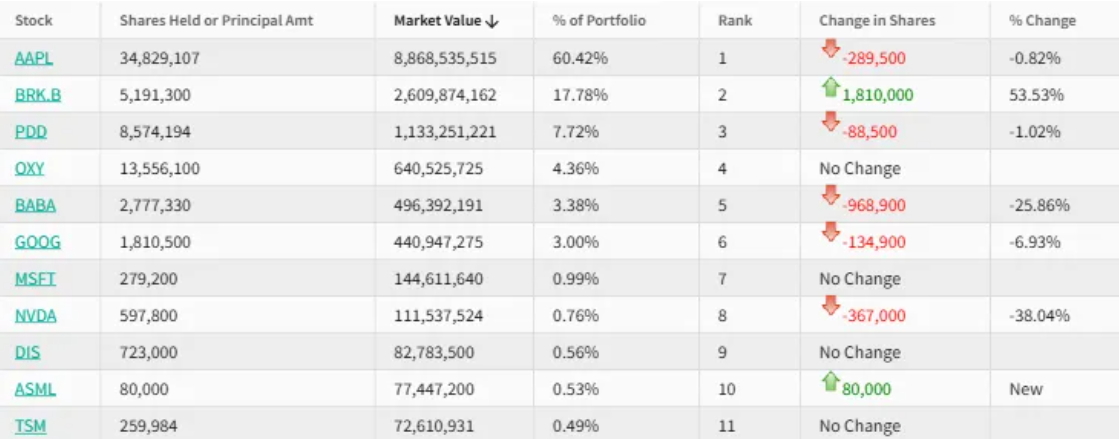Open the AAPL stock link
The width and height of the screenshot is (1119, 439).
(x=34, y=58)
